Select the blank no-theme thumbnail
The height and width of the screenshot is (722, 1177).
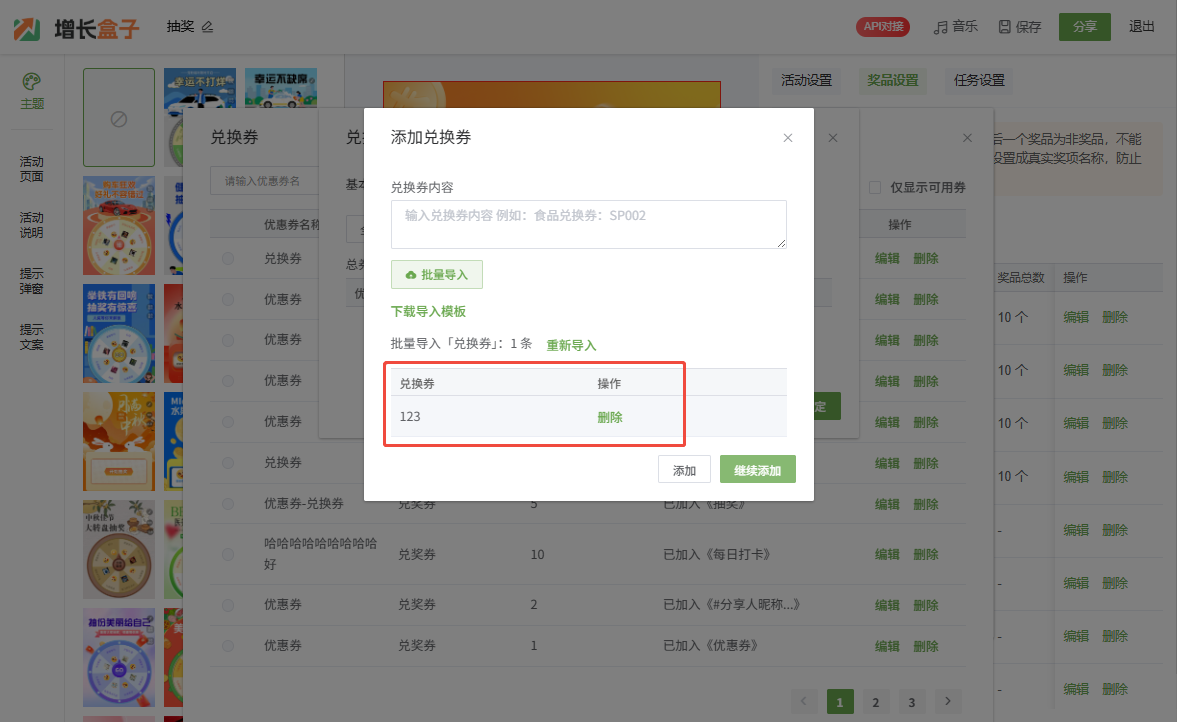(x=119, y=118)
